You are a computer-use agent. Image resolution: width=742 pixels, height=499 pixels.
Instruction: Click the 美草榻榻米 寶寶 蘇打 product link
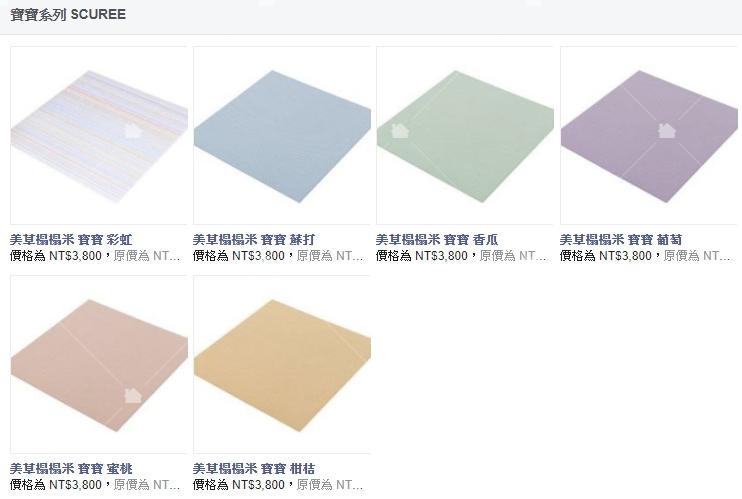[254, 240]
